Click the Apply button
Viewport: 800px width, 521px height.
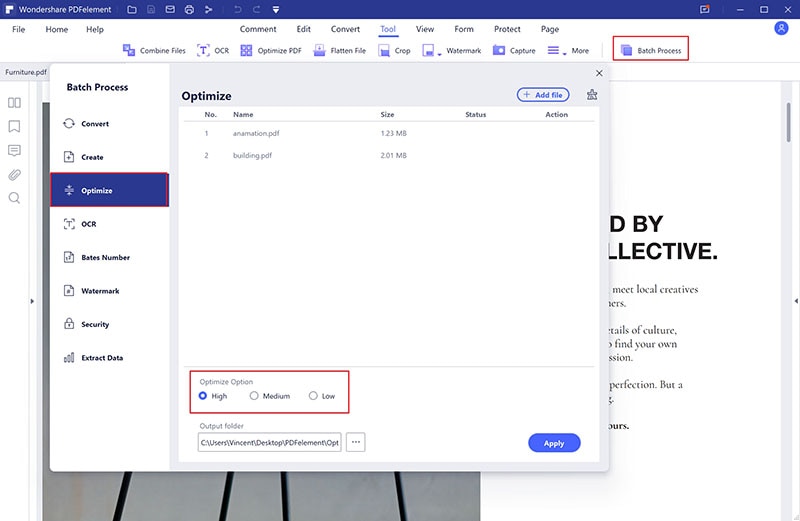pyautogui.click(x=554, y=443)
